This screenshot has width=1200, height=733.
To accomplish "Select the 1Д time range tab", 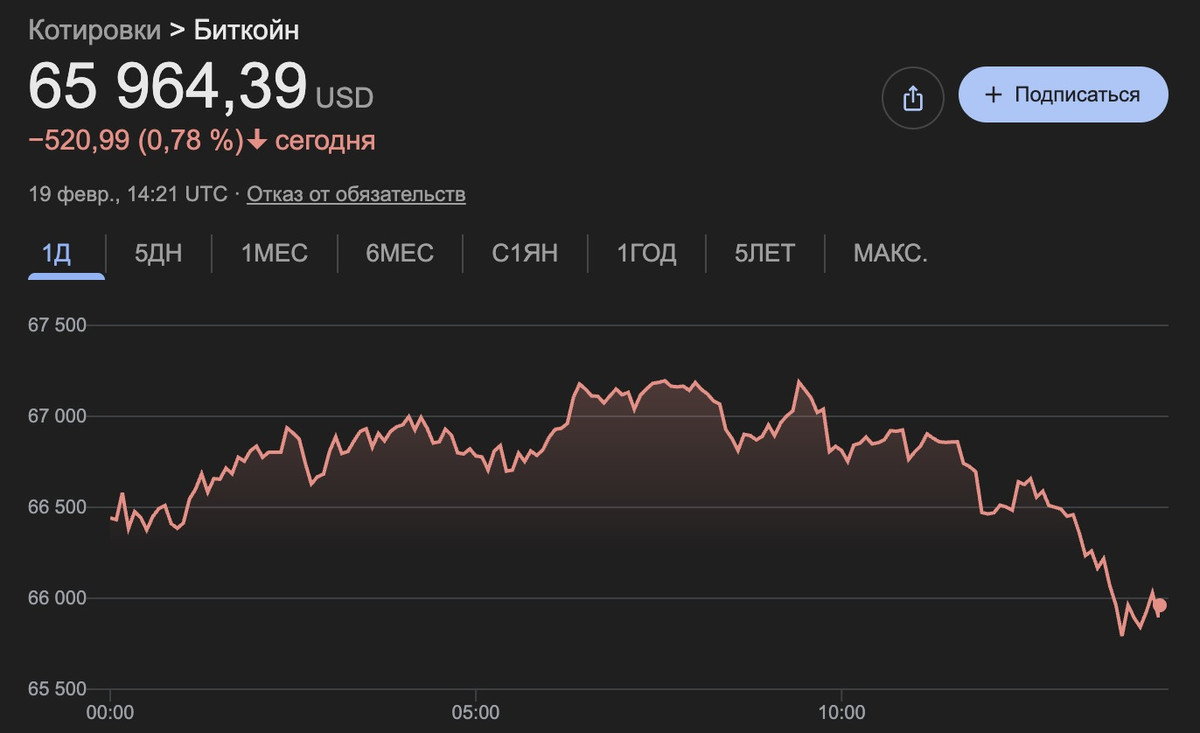I will pos(57,253).
